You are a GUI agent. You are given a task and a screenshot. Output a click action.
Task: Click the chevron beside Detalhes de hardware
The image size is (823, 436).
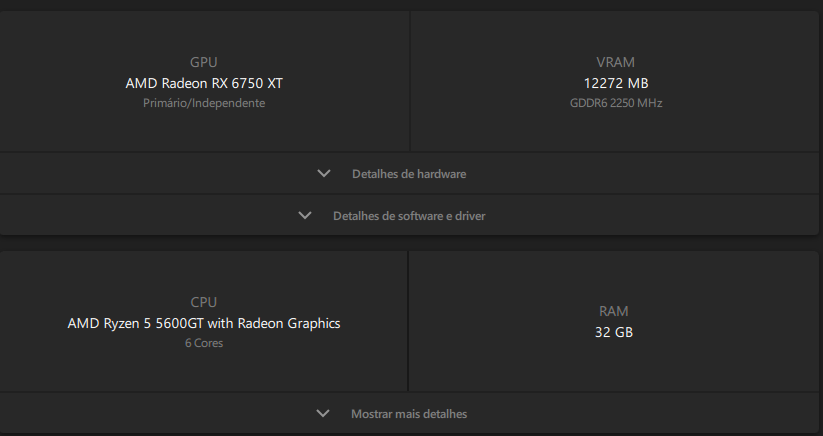(x=324, y=173)
